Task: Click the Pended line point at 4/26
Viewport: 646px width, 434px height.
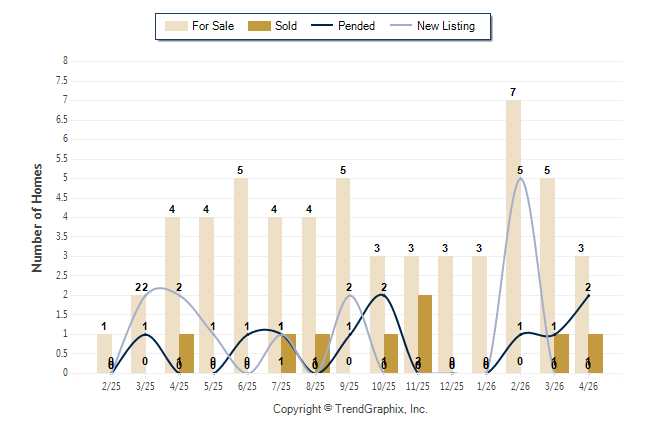Action: coord(588,295)
